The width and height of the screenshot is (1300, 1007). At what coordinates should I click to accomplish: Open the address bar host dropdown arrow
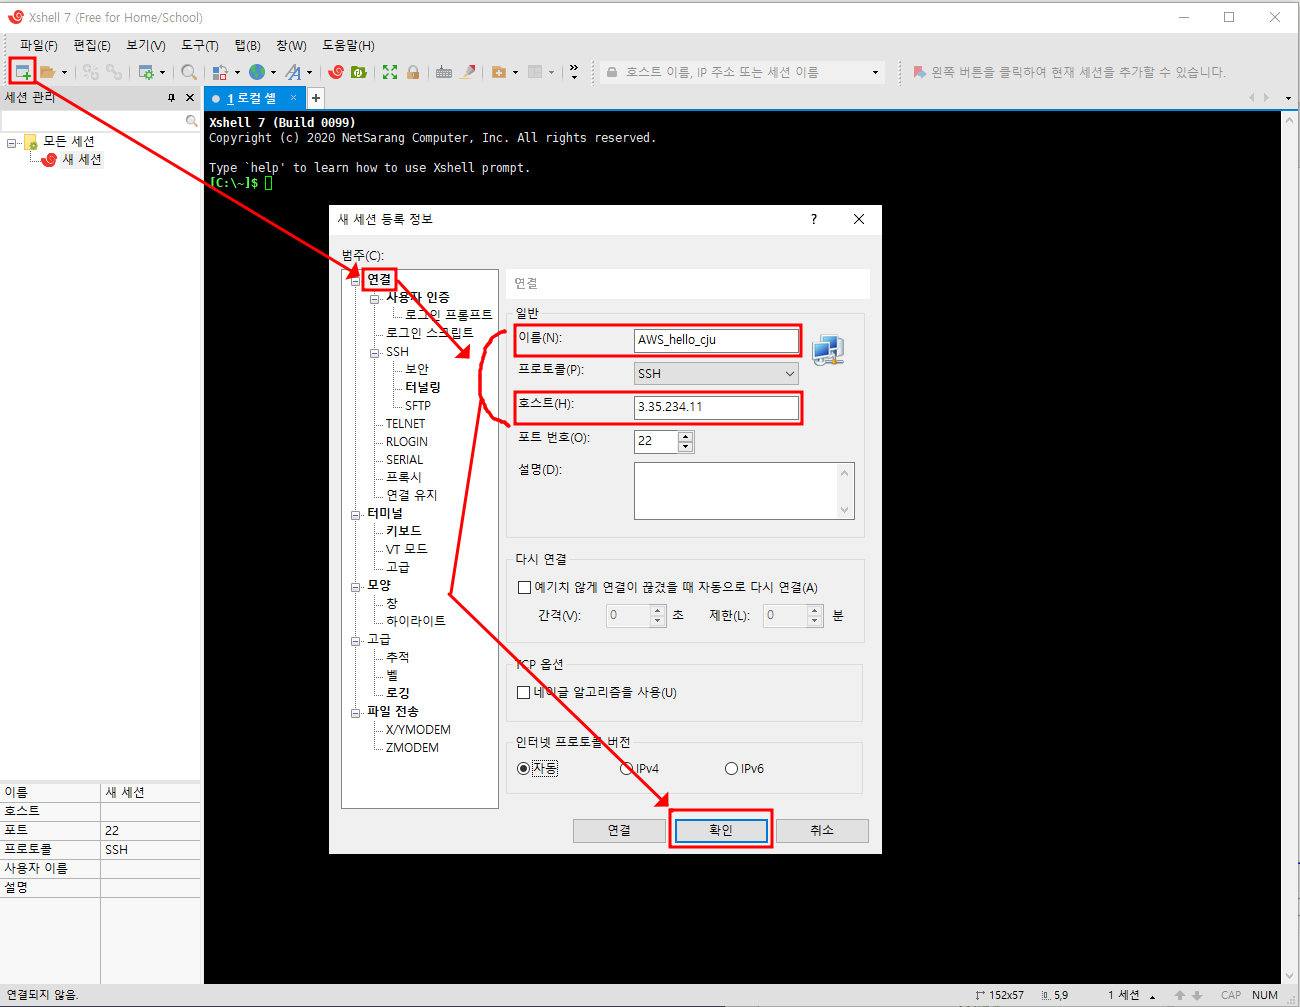click(875, 72)
